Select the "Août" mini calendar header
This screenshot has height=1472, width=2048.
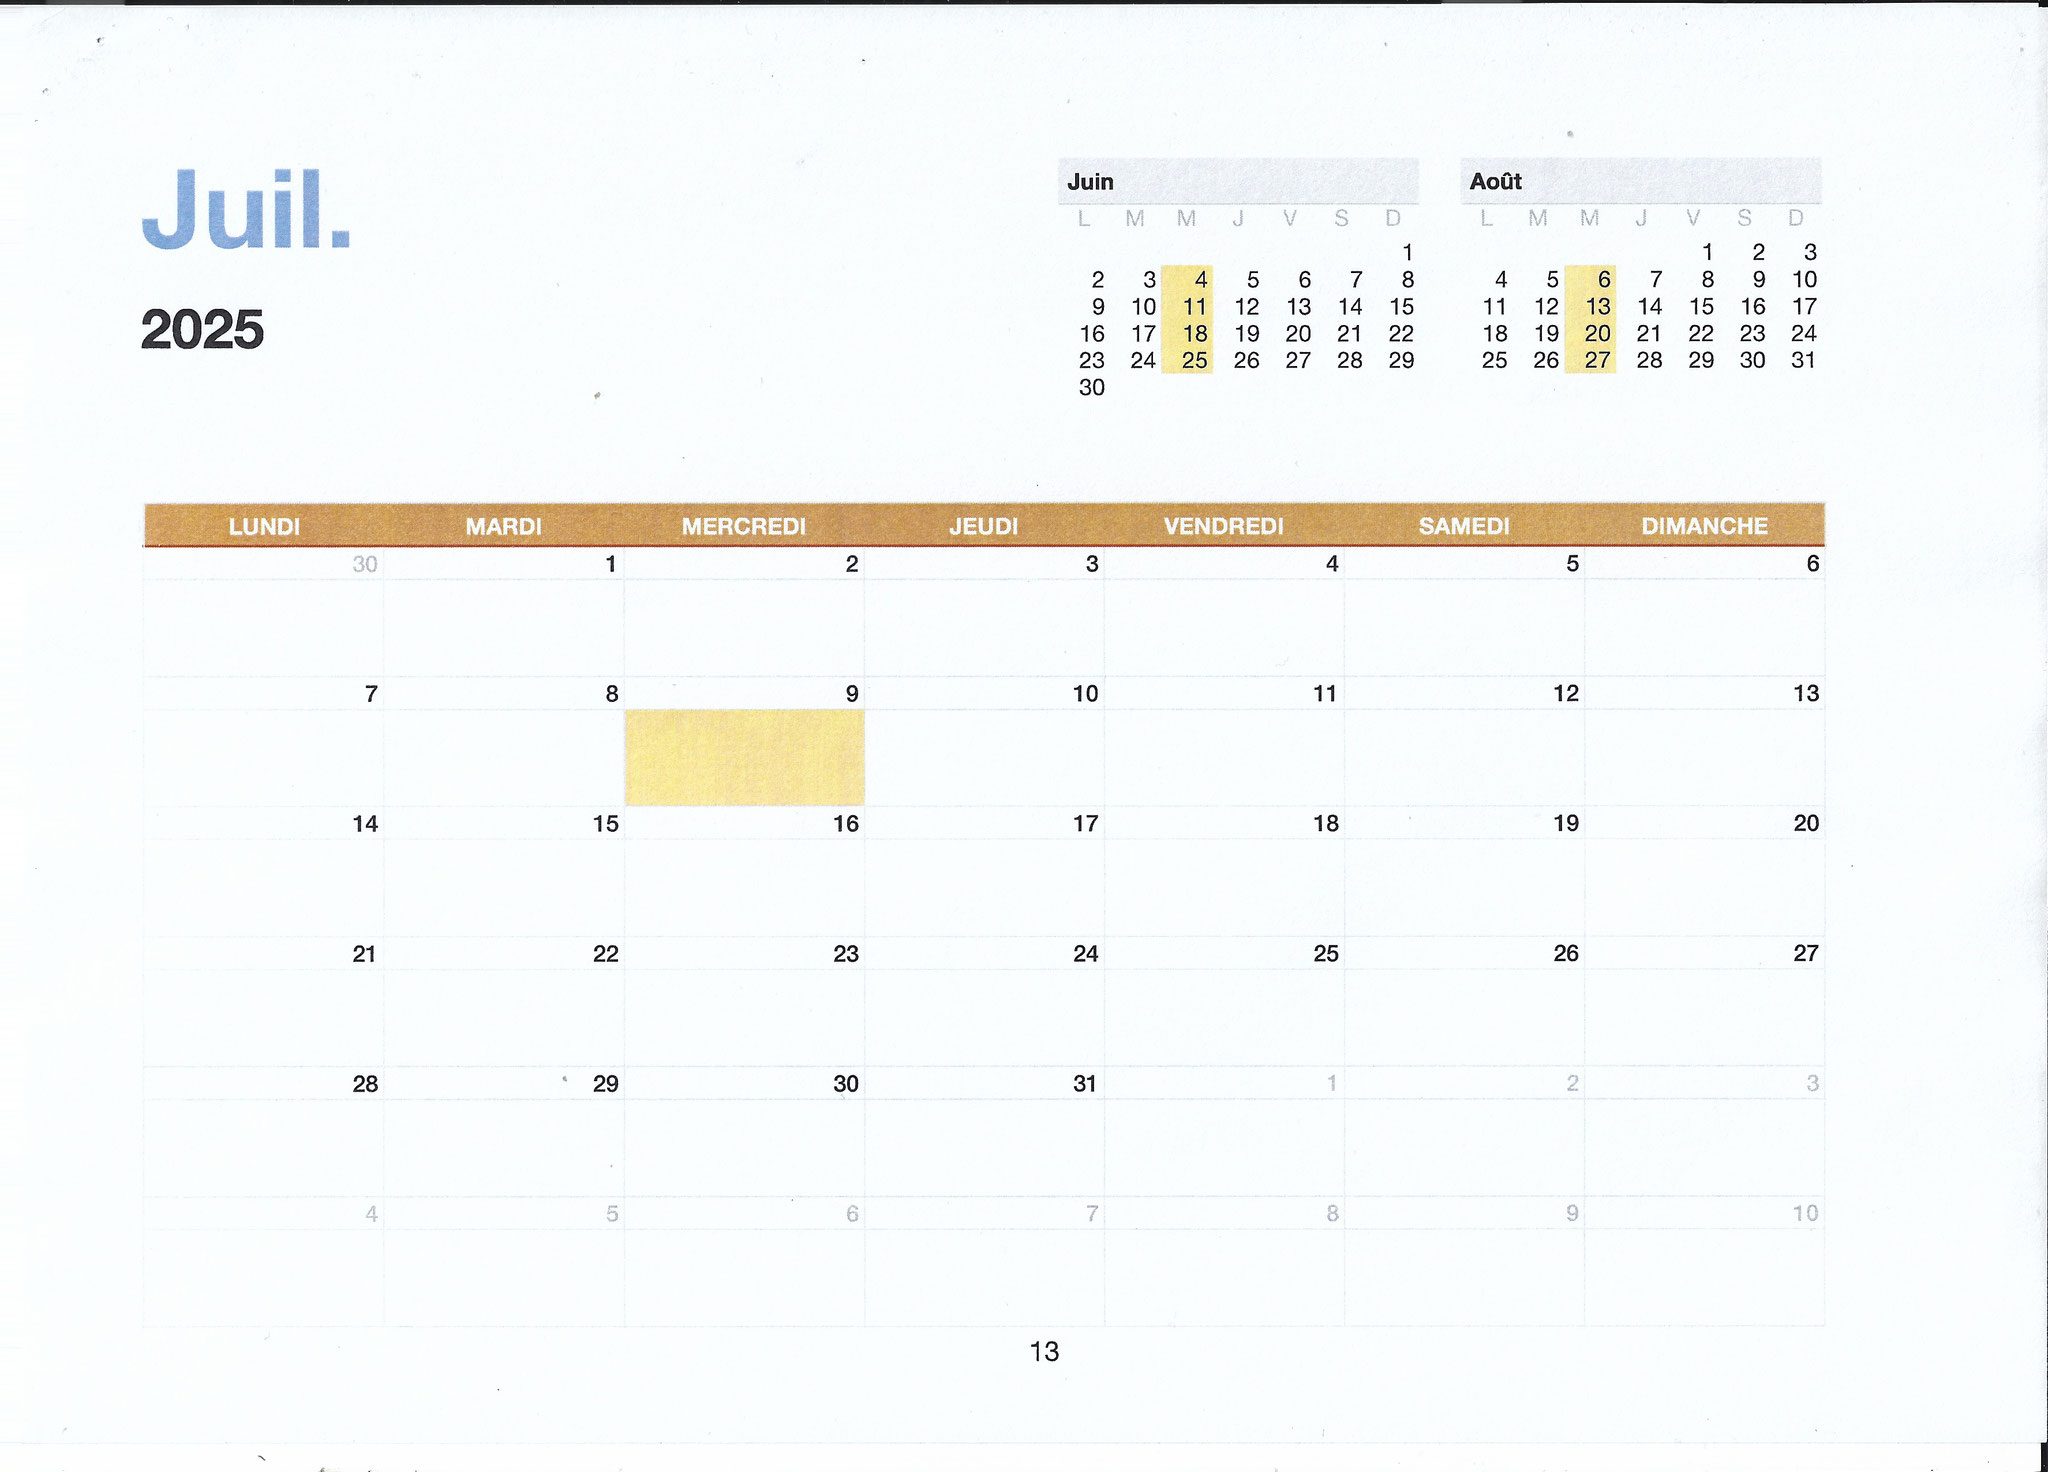point(1640,181)
